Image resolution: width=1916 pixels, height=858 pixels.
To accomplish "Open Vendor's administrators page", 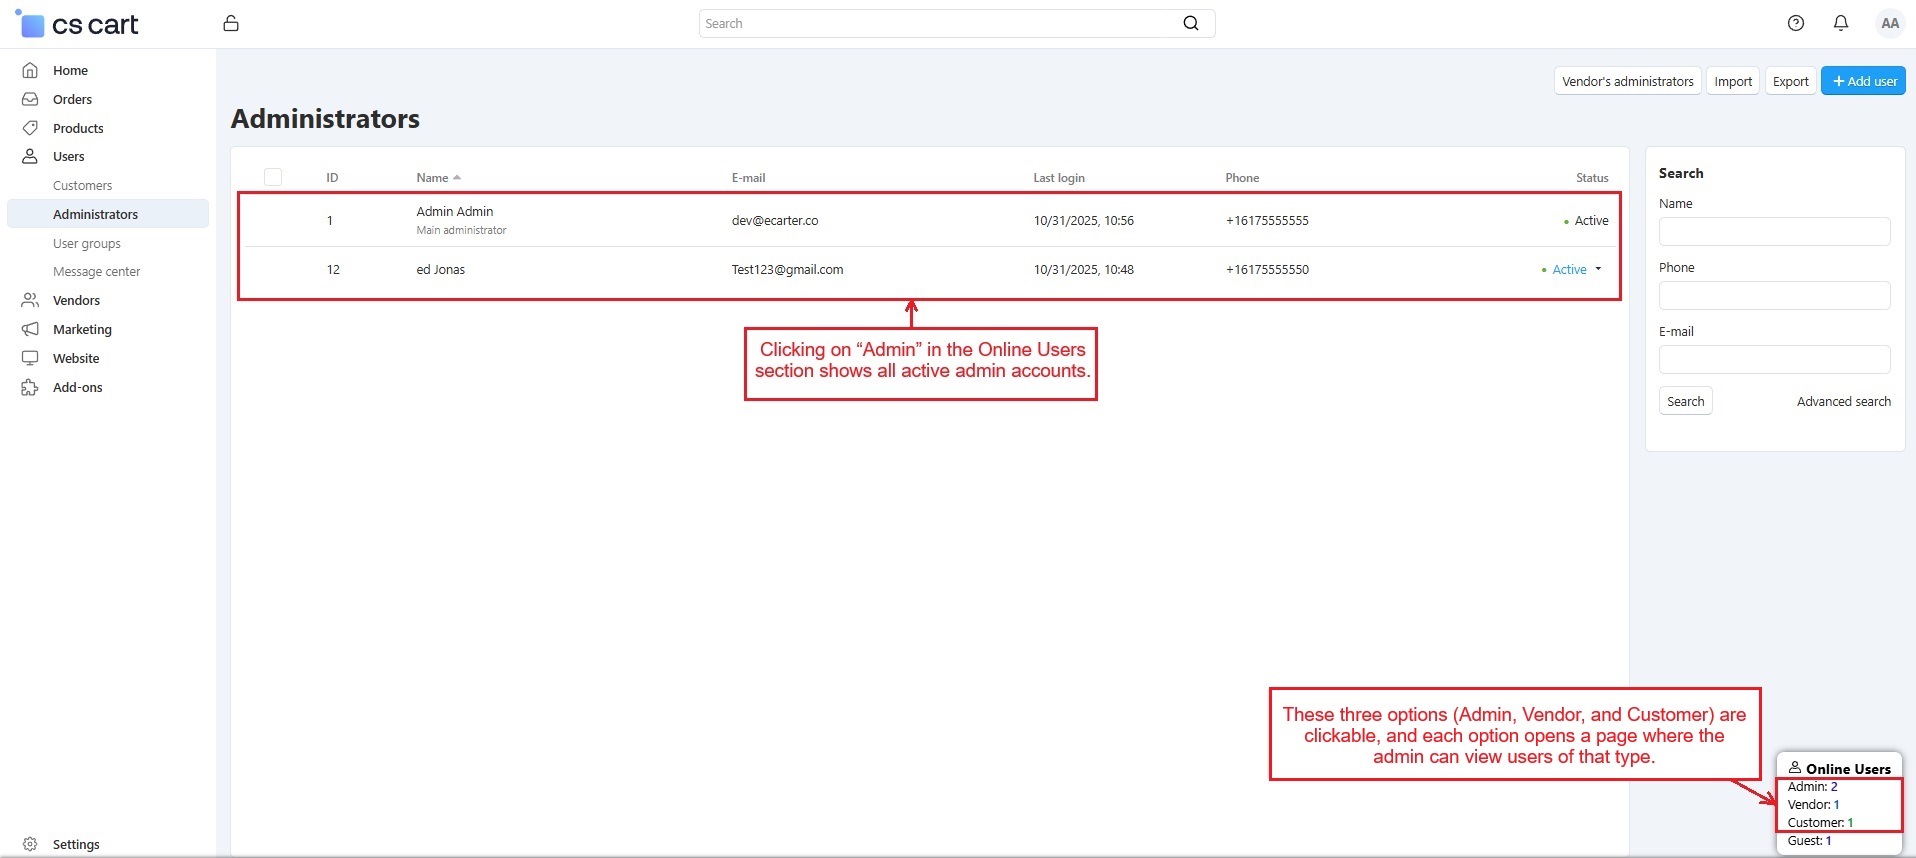I will 1627,81.
